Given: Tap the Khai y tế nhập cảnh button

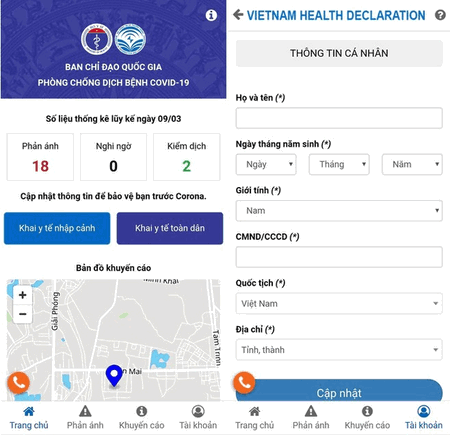Looking at the screenshot, I should [x=57, y=228].
